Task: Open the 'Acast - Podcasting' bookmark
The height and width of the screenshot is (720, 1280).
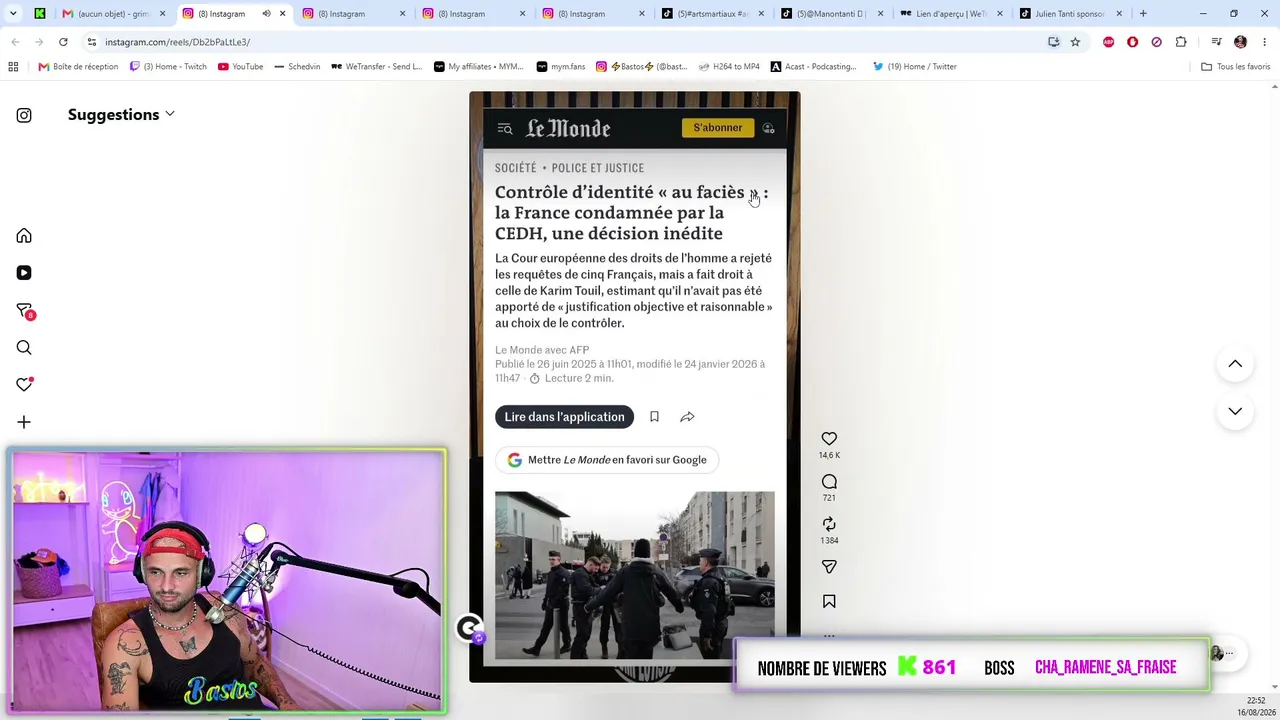Action: [813, 67]
